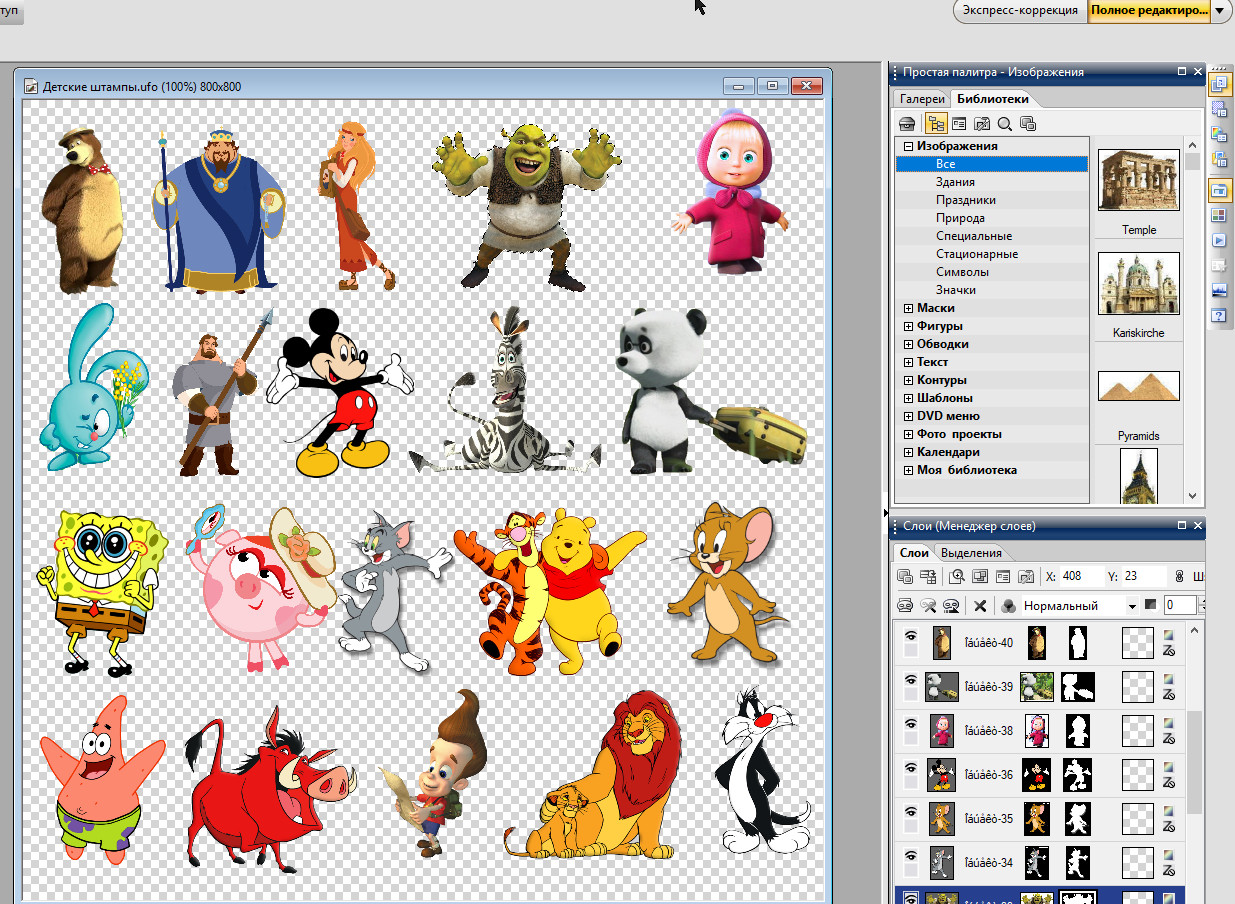The height and width of the screenshot is (904, 1235).
Task: Click the histogram icon in the right vertical toolbar
Action: (1219, 291)
